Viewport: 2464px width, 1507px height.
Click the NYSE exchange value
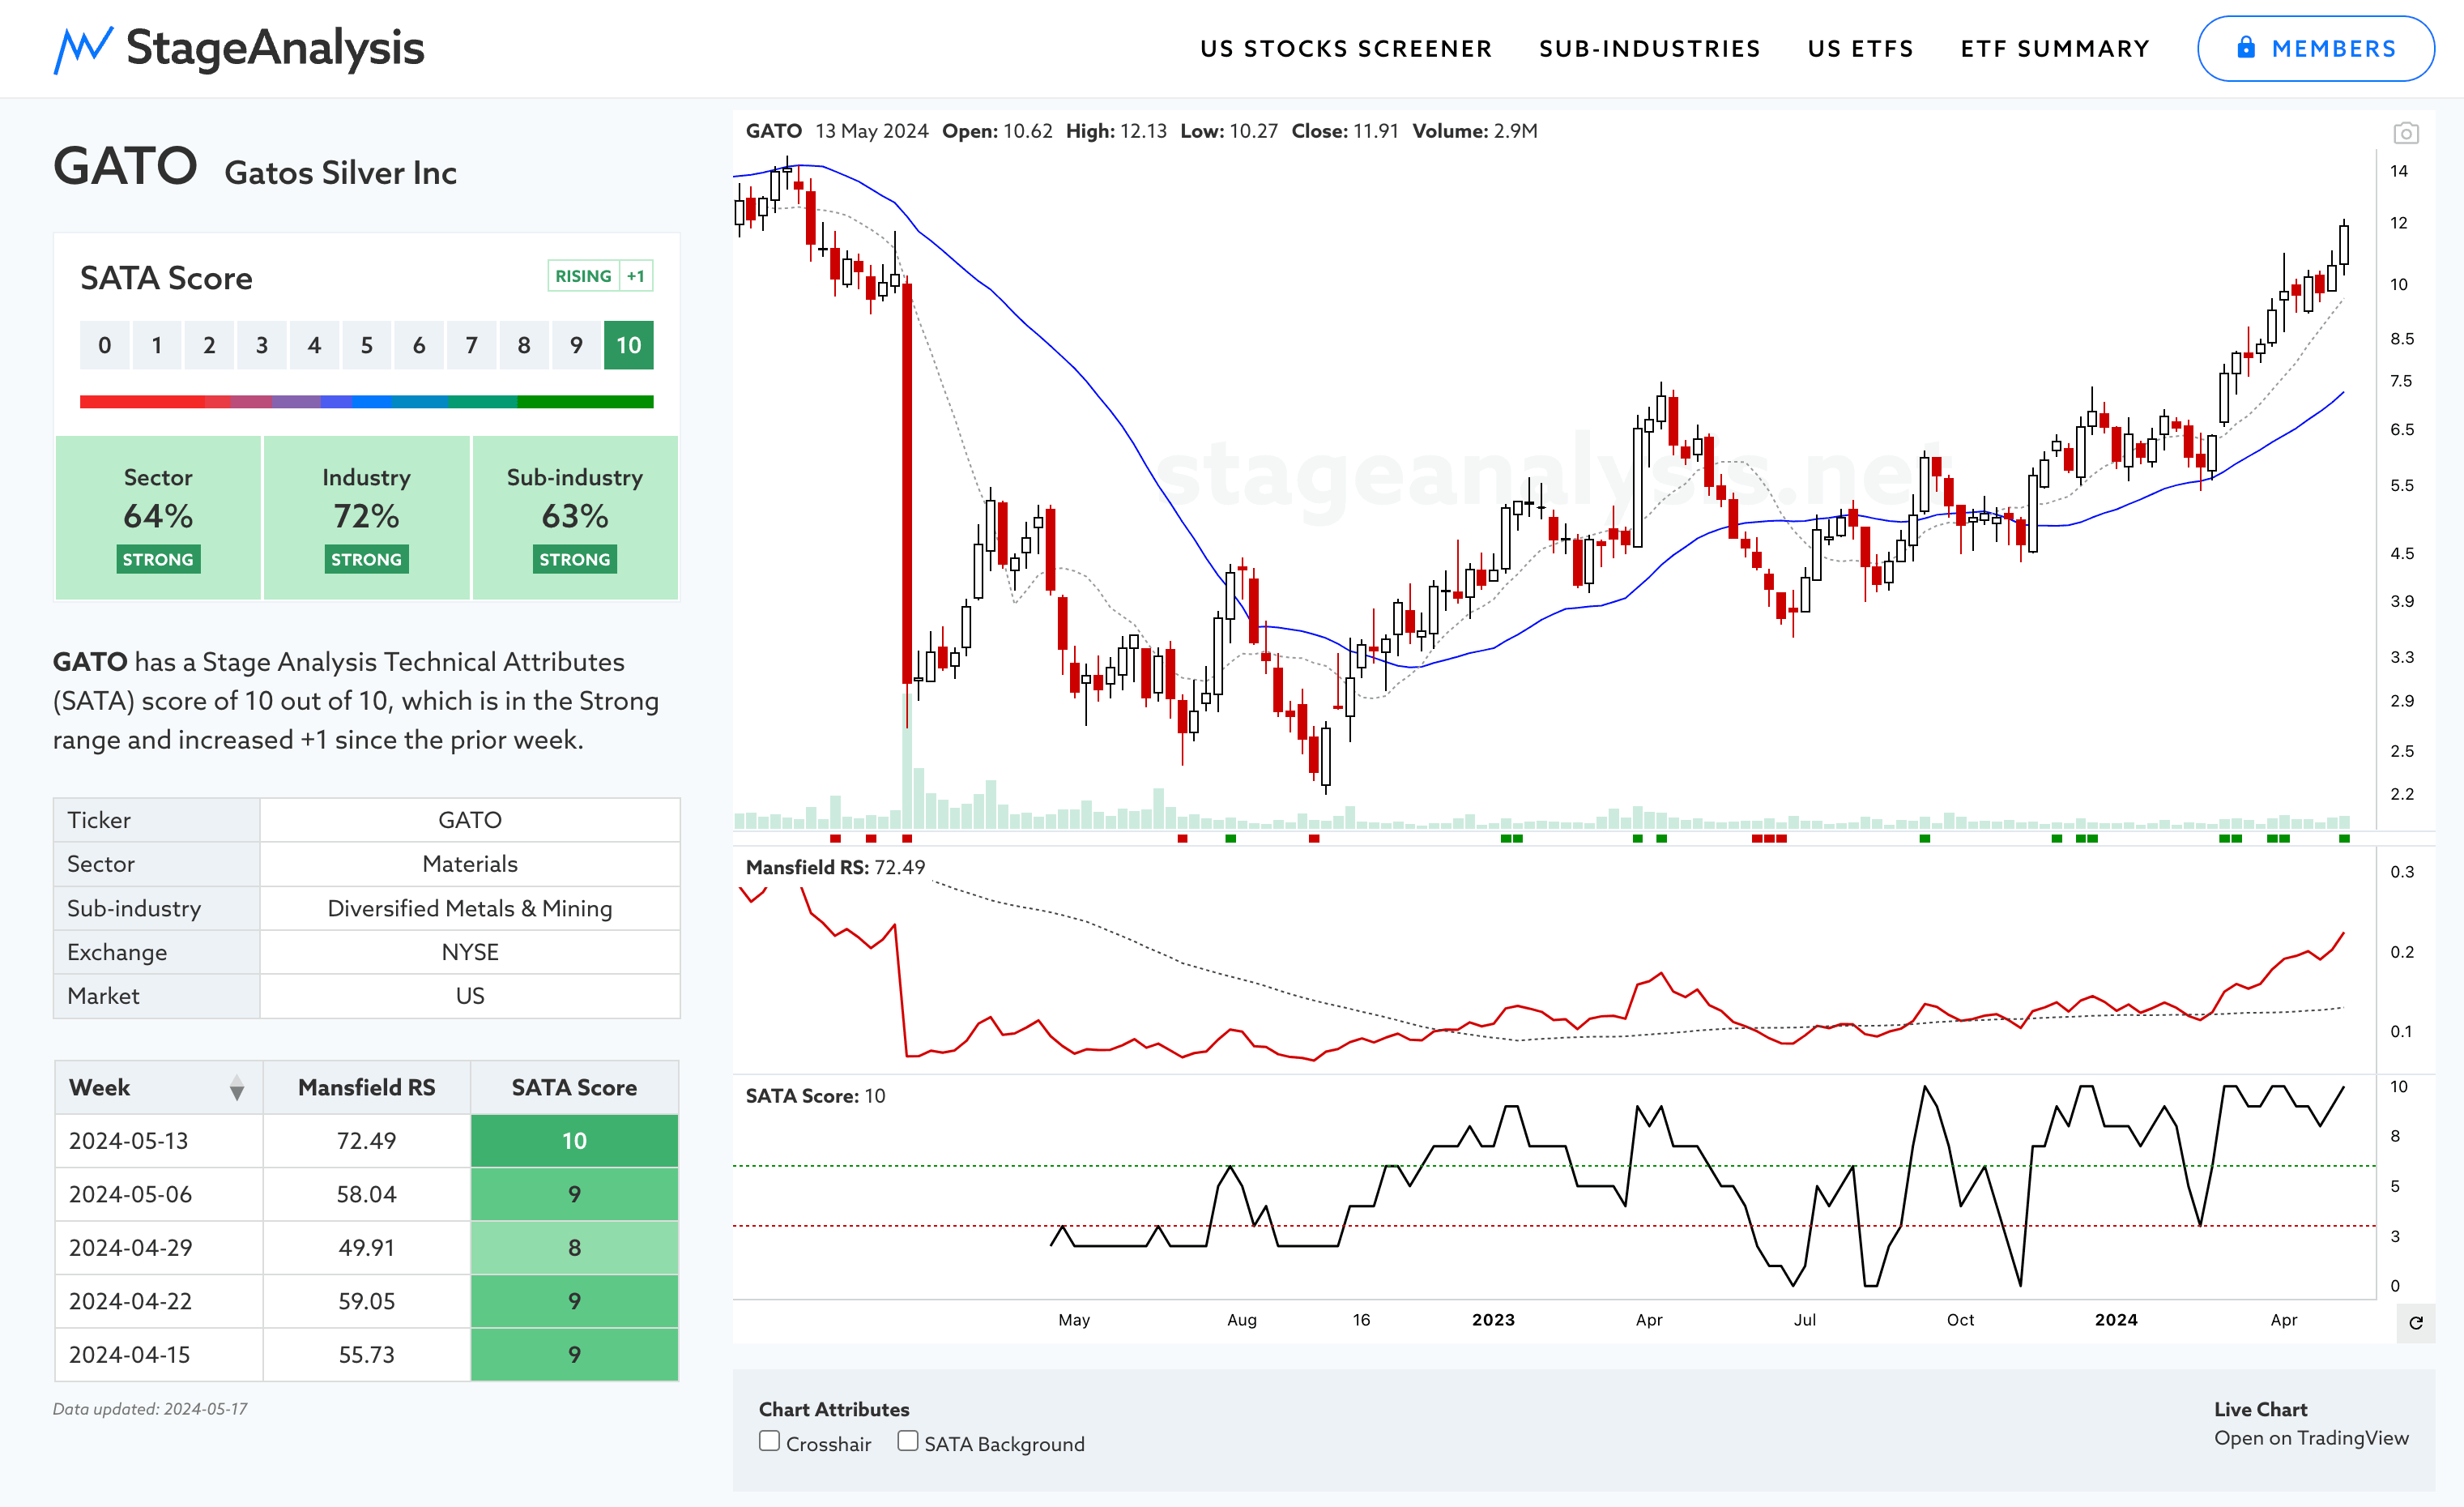click(470, 952)
